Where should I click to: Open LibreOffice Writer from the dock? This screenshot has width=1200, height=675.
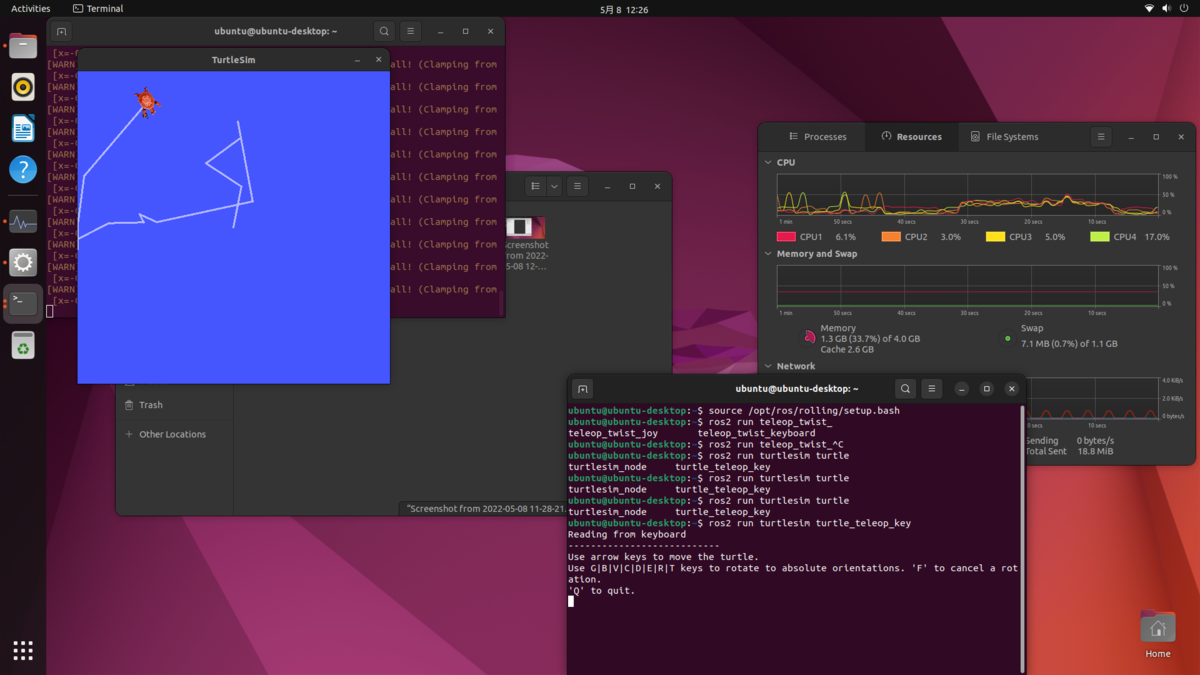[x=23, y=128]
